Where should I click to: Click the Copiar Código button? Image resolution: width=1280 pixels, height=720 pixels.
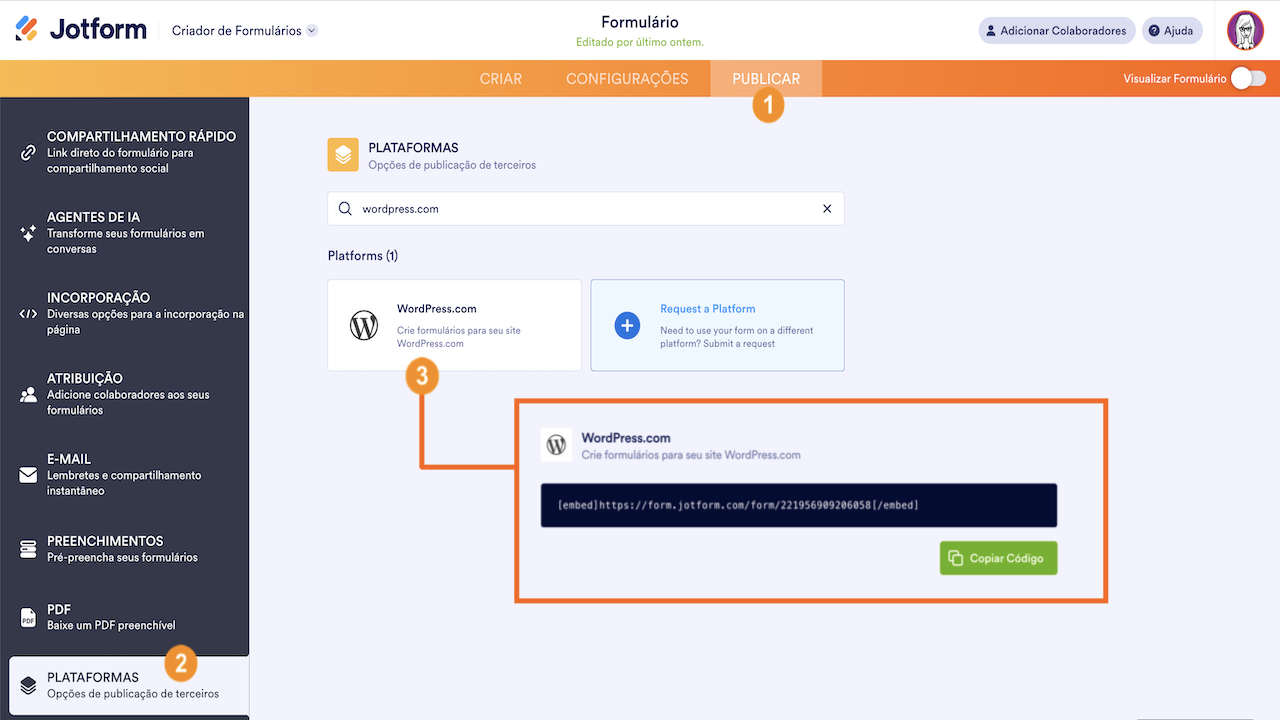998,558
